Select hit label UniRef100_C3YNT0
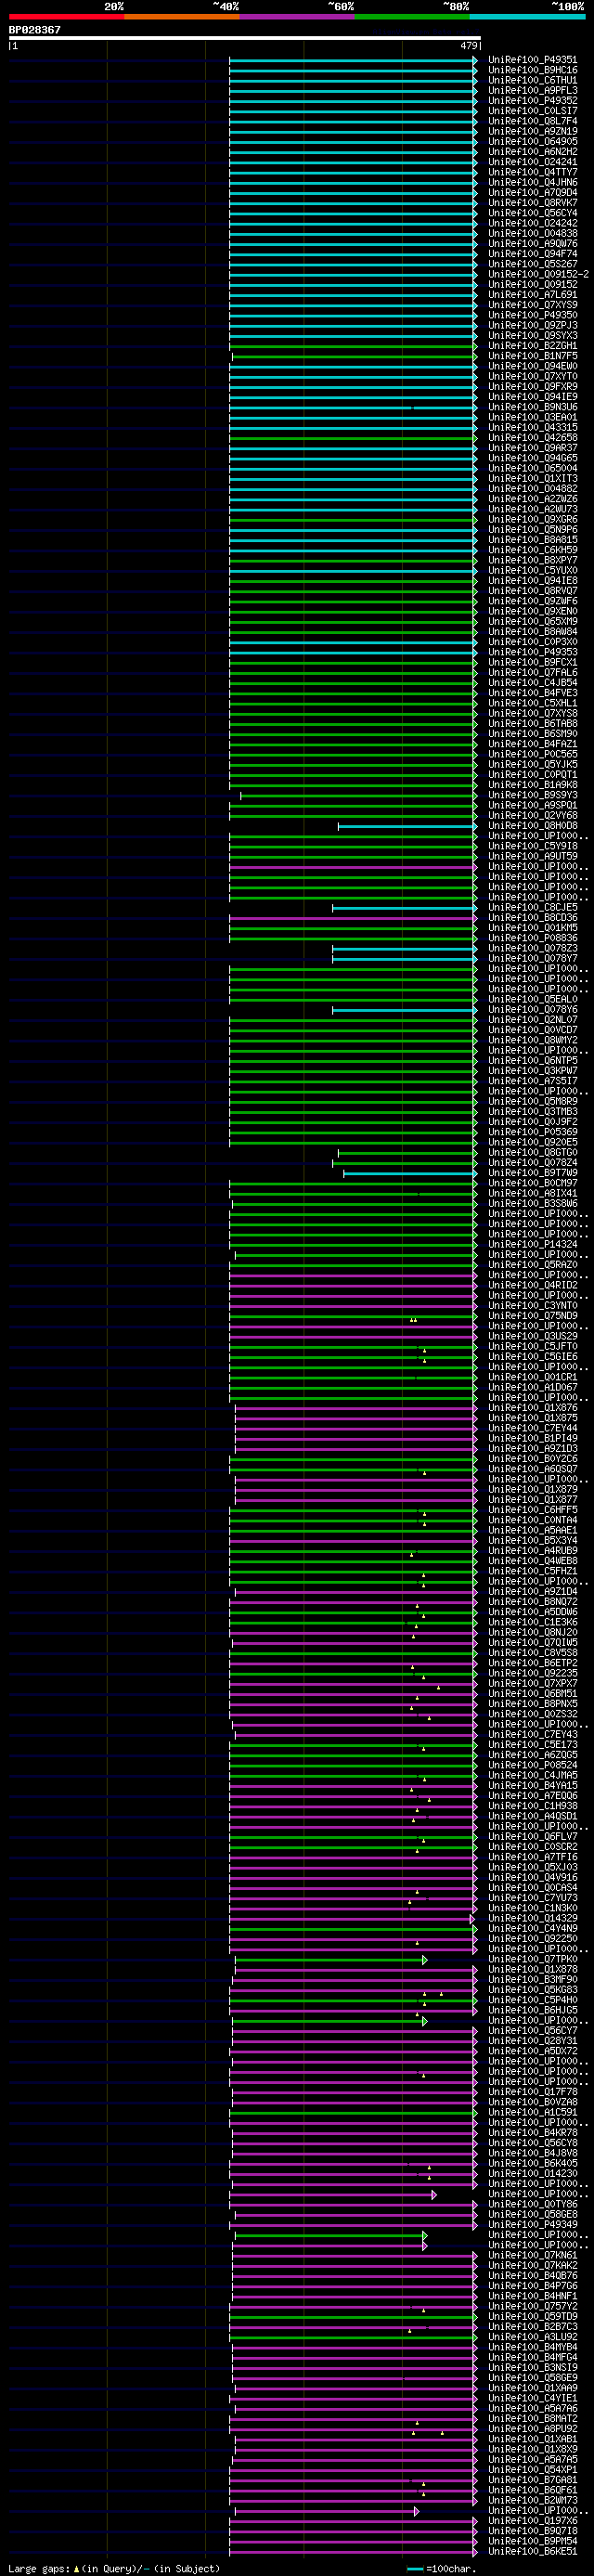Image resolution: width=594 pixels, height=2576 pixels. [533, 1305]
